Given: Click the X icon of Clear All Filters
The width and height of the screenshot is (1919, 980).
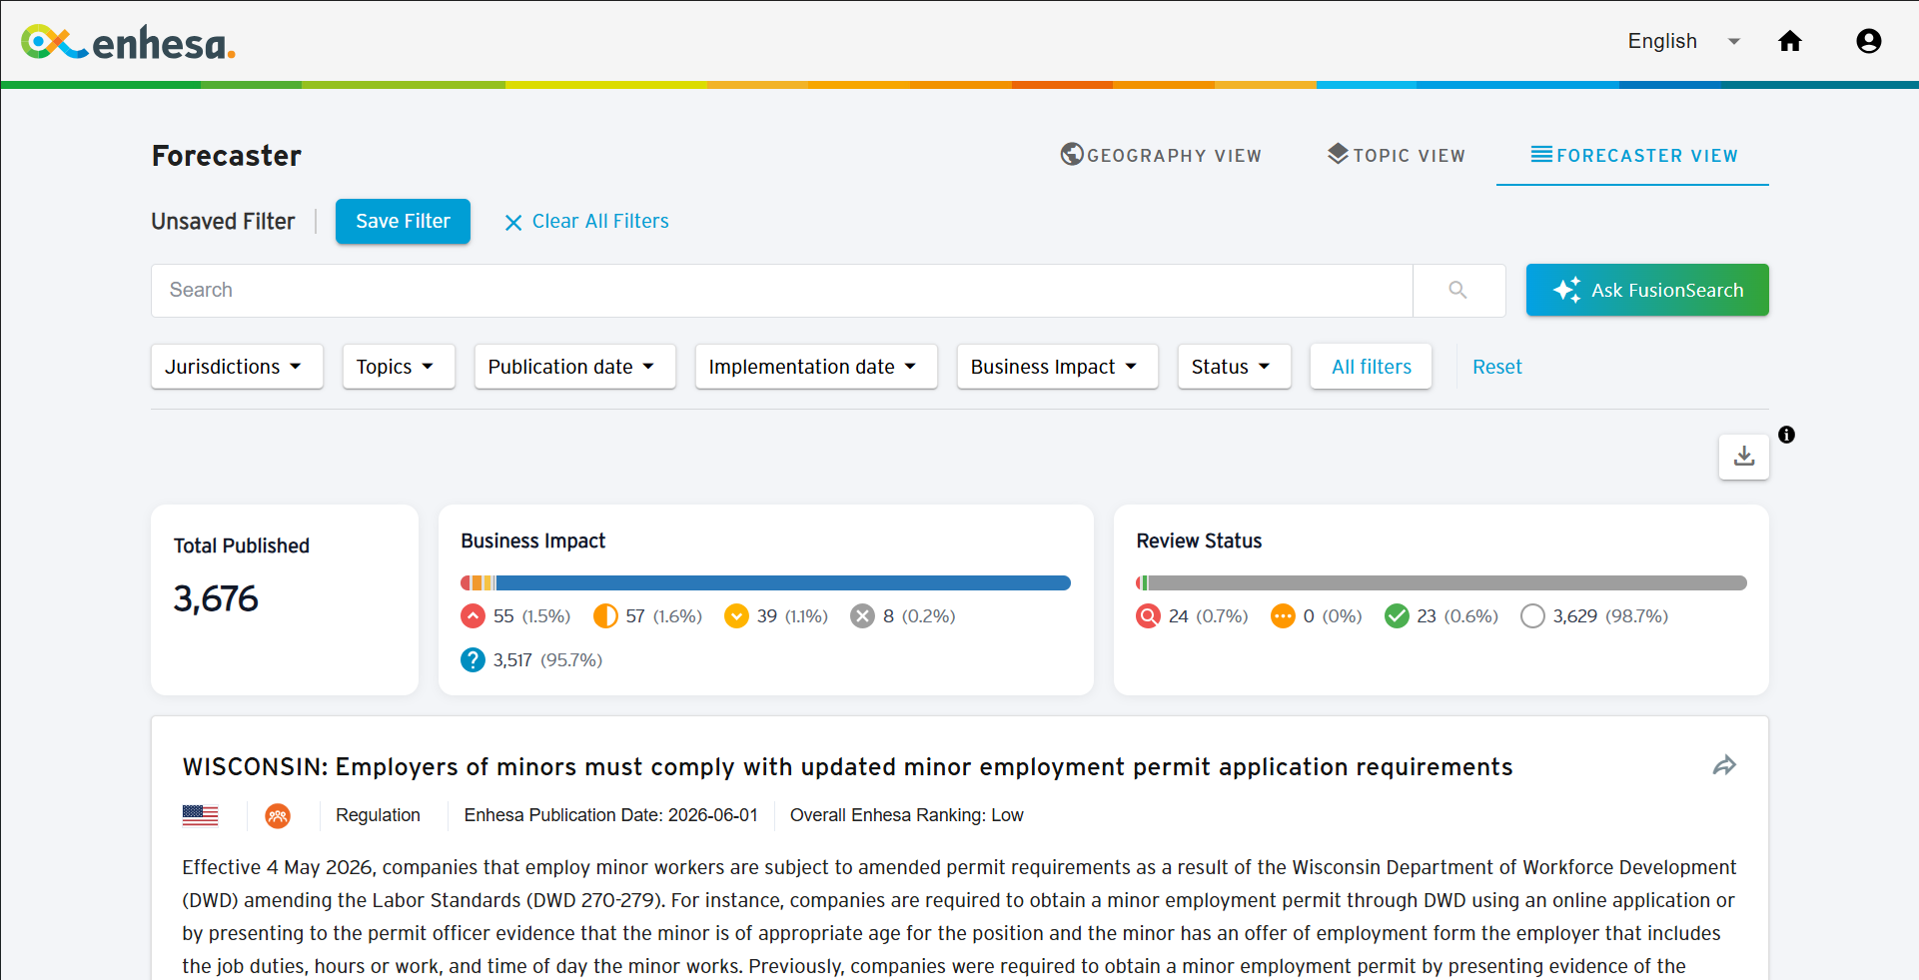Looking at the screenshot, I should 513,222.
